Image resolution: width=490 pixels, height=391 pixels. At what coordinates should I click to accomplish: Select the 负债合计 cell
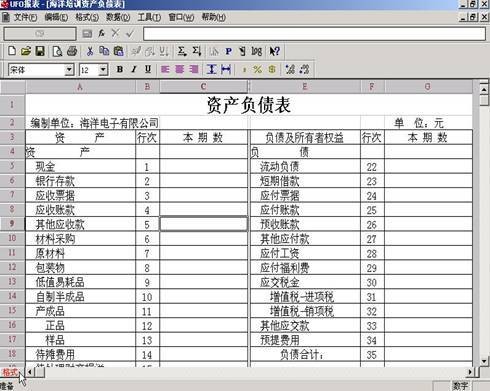305,355
